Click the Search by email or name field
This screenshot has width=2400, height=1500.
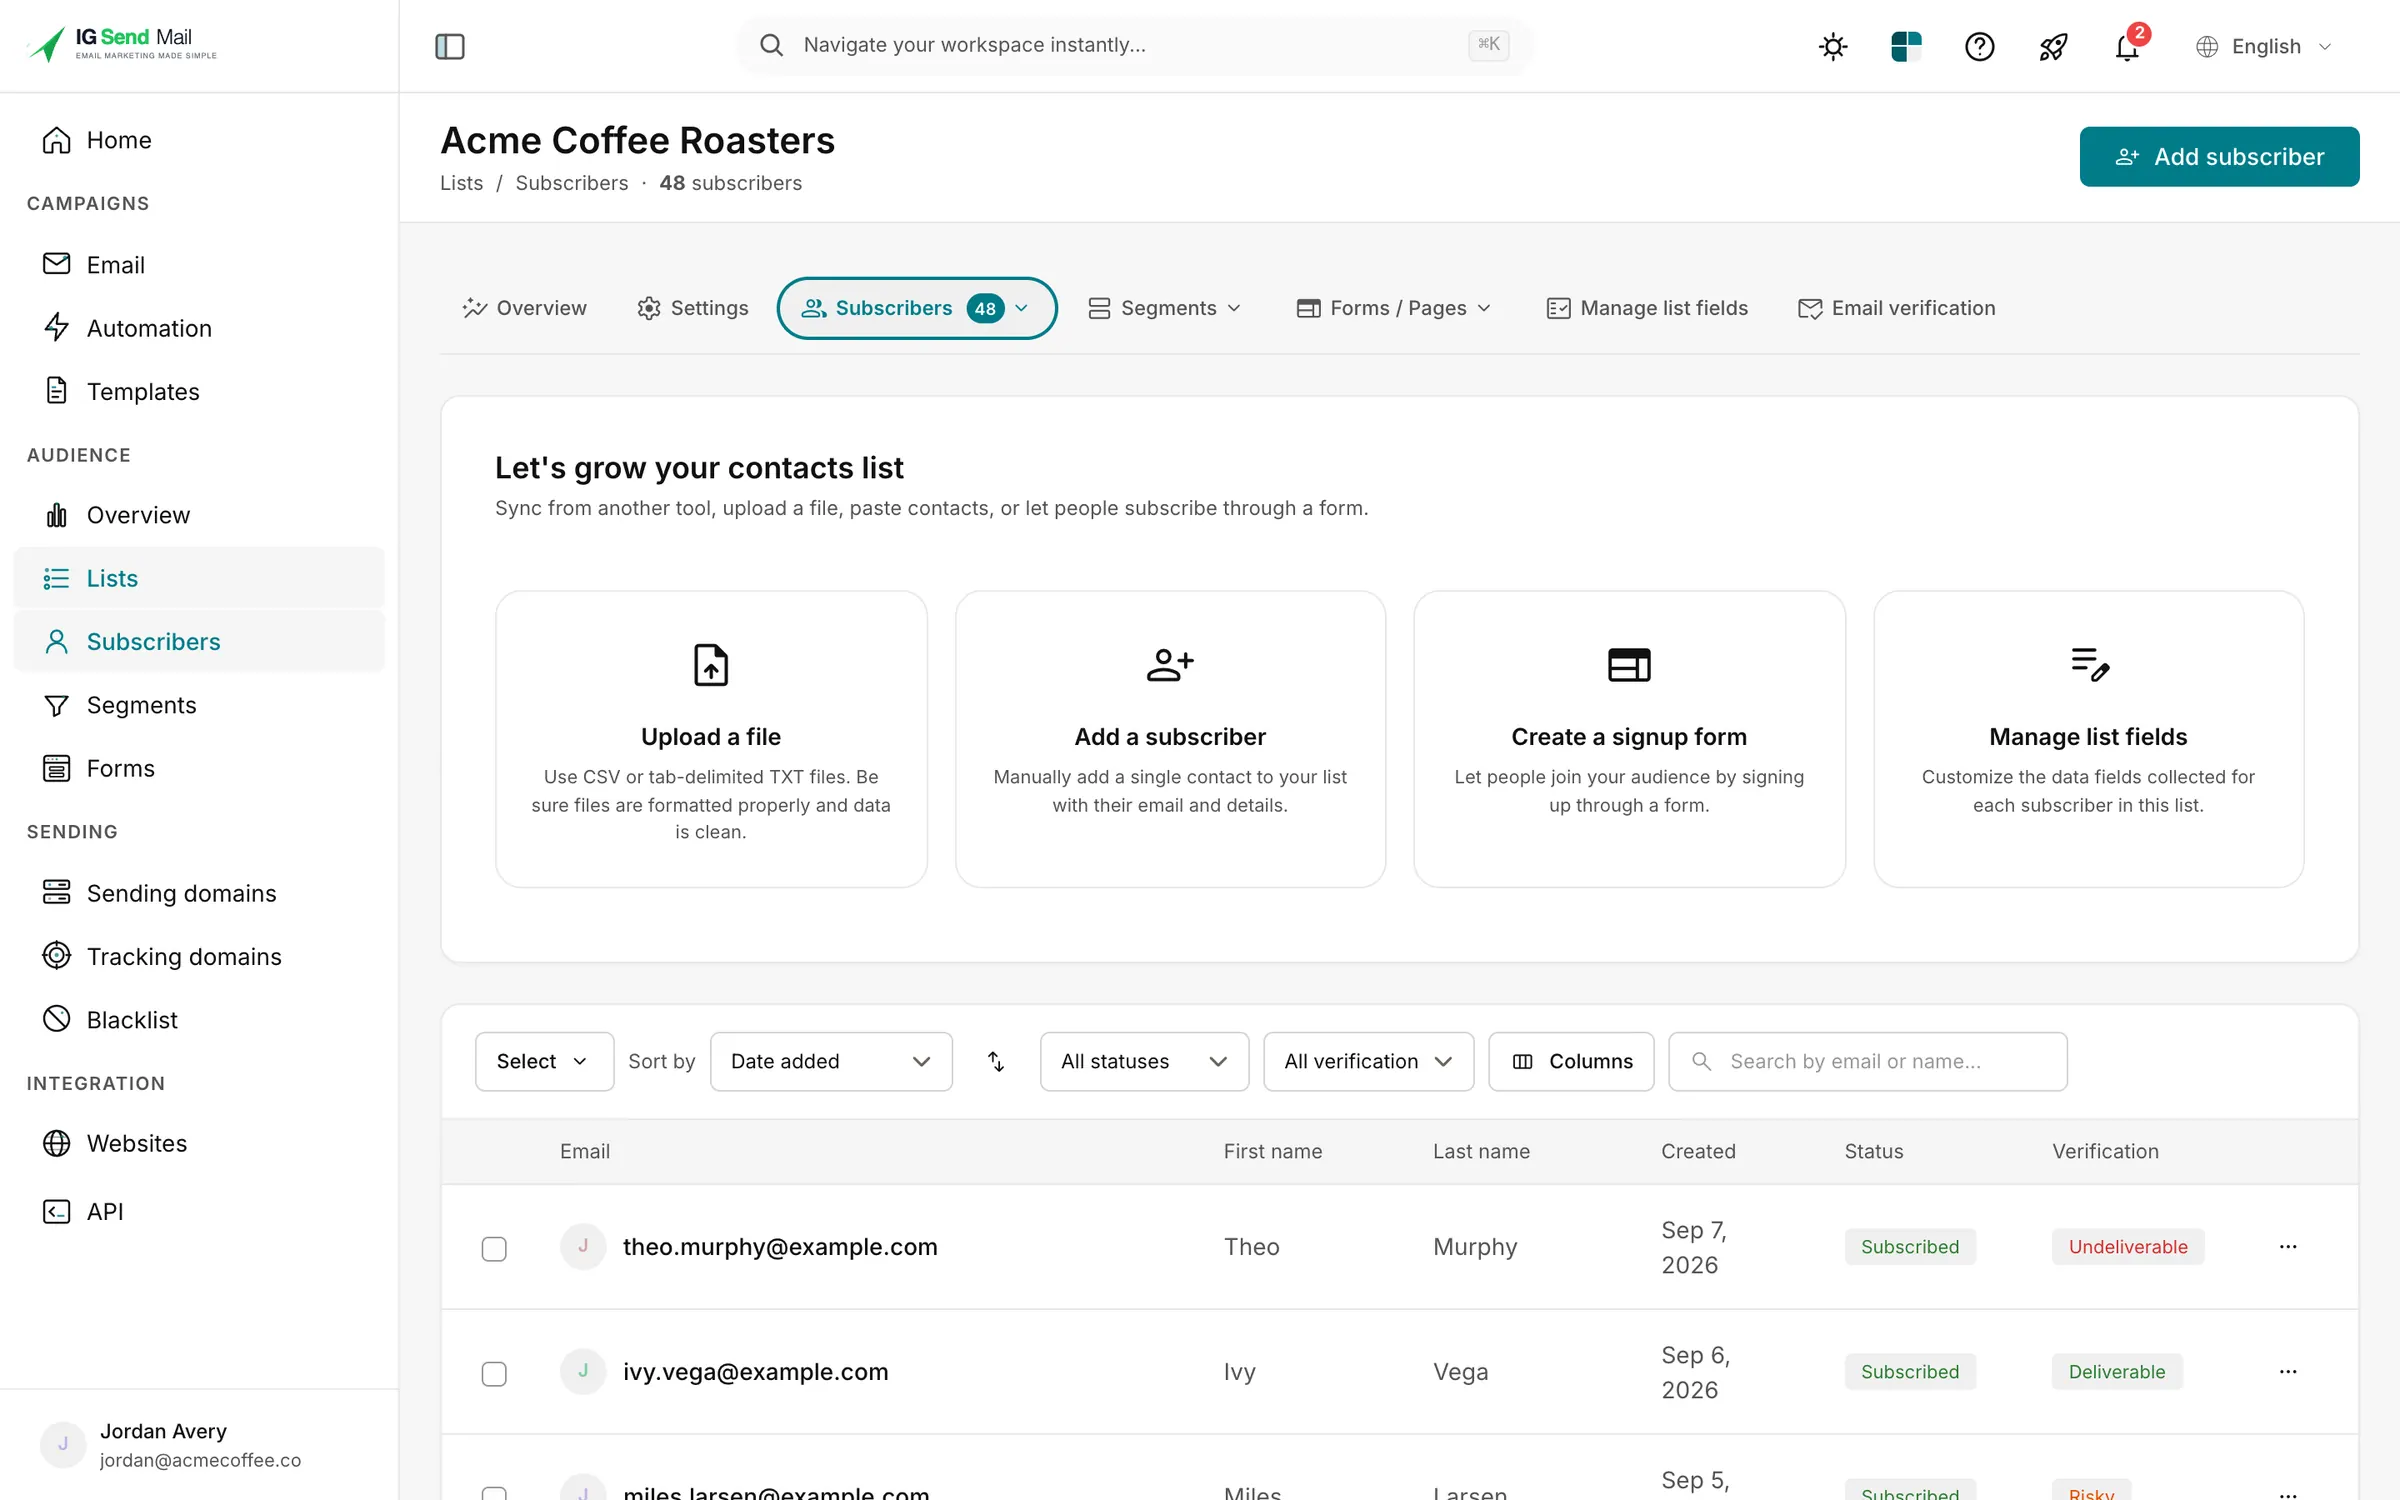pyautogui.click(x=1867, y=1061)
